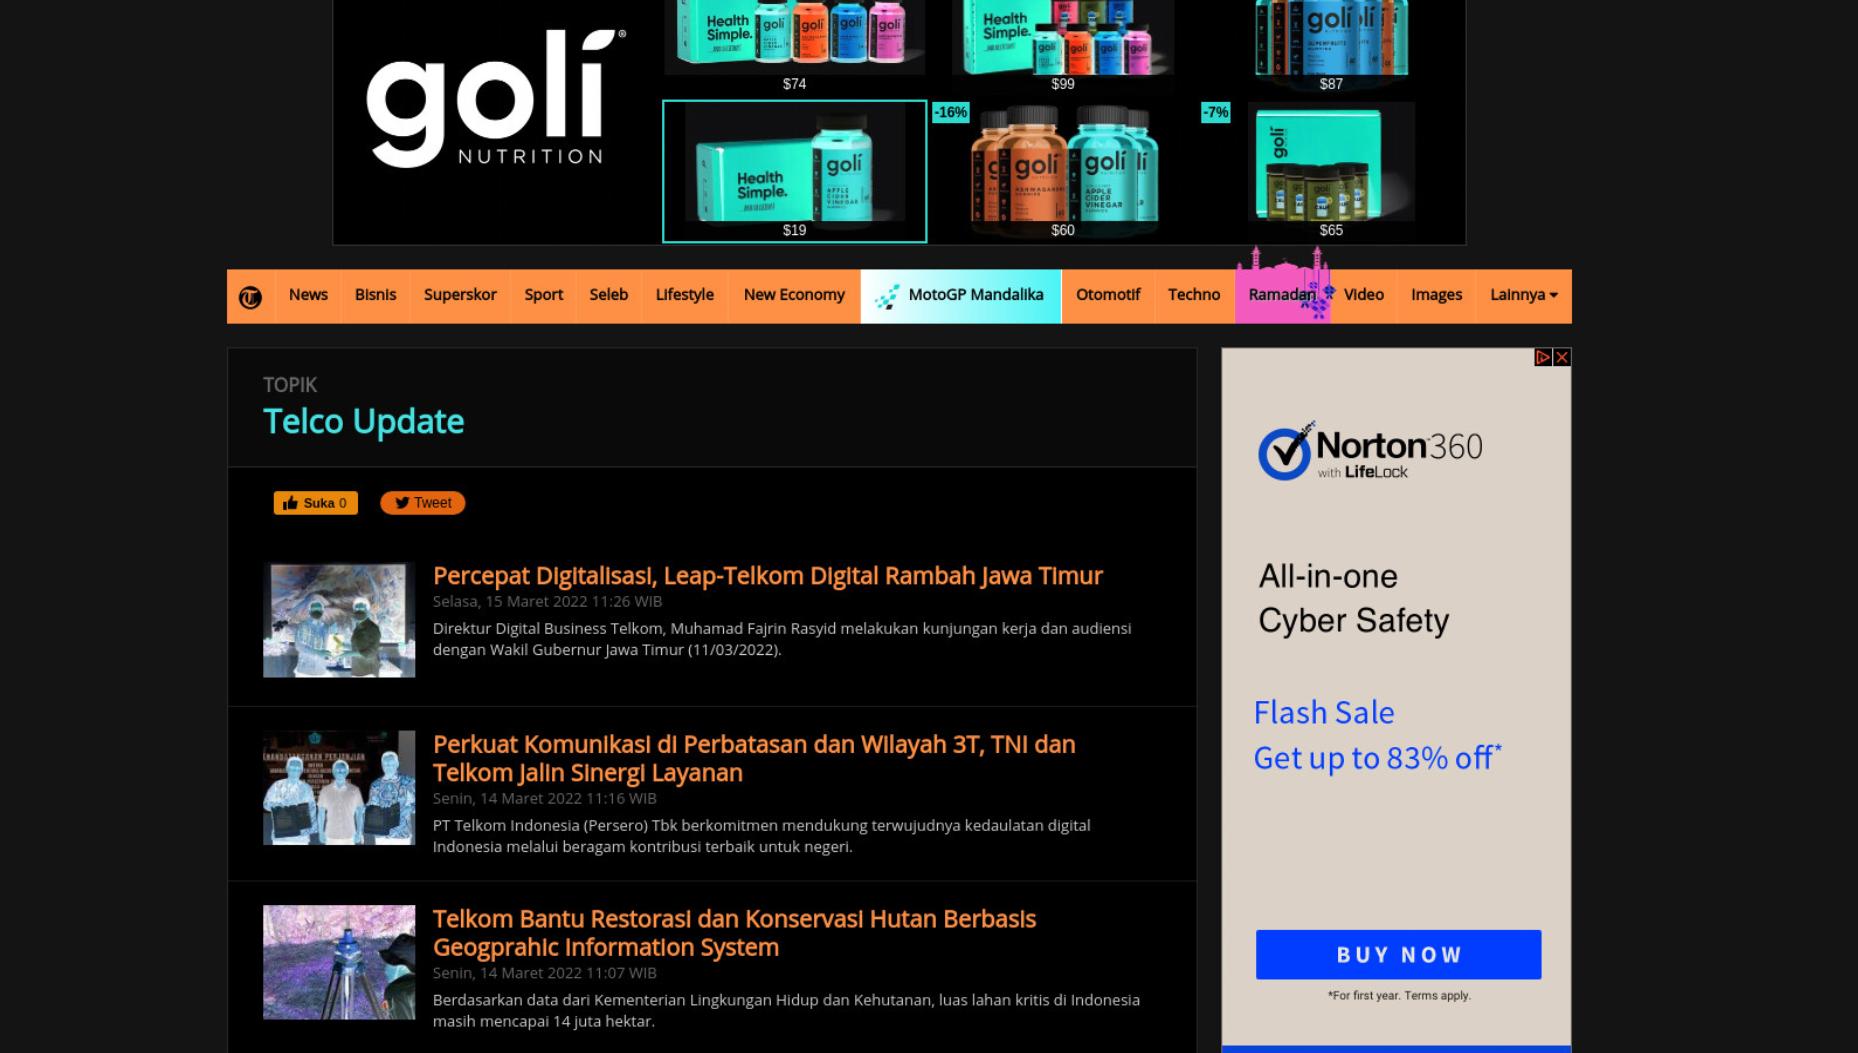Click the Goli Nutrition logo in banner
Image resolution: width=1858 pixels, height=1053 pixels.
tap(496, 98)
